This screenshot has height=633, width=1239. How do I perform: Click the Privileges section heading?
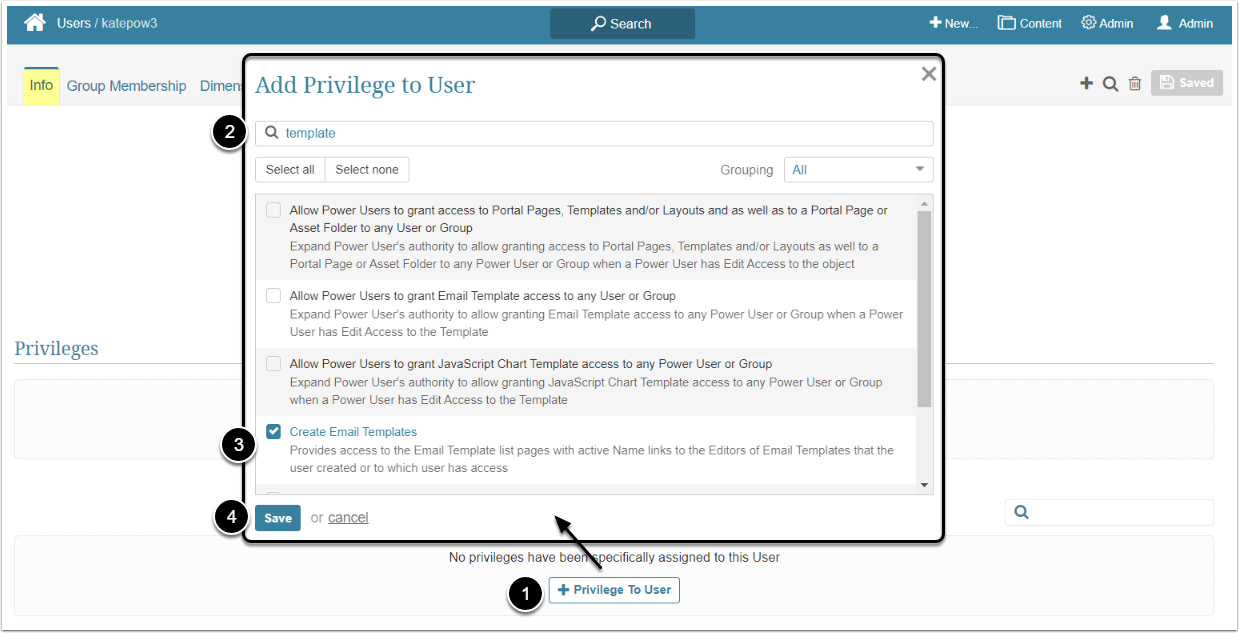[57, 348]
